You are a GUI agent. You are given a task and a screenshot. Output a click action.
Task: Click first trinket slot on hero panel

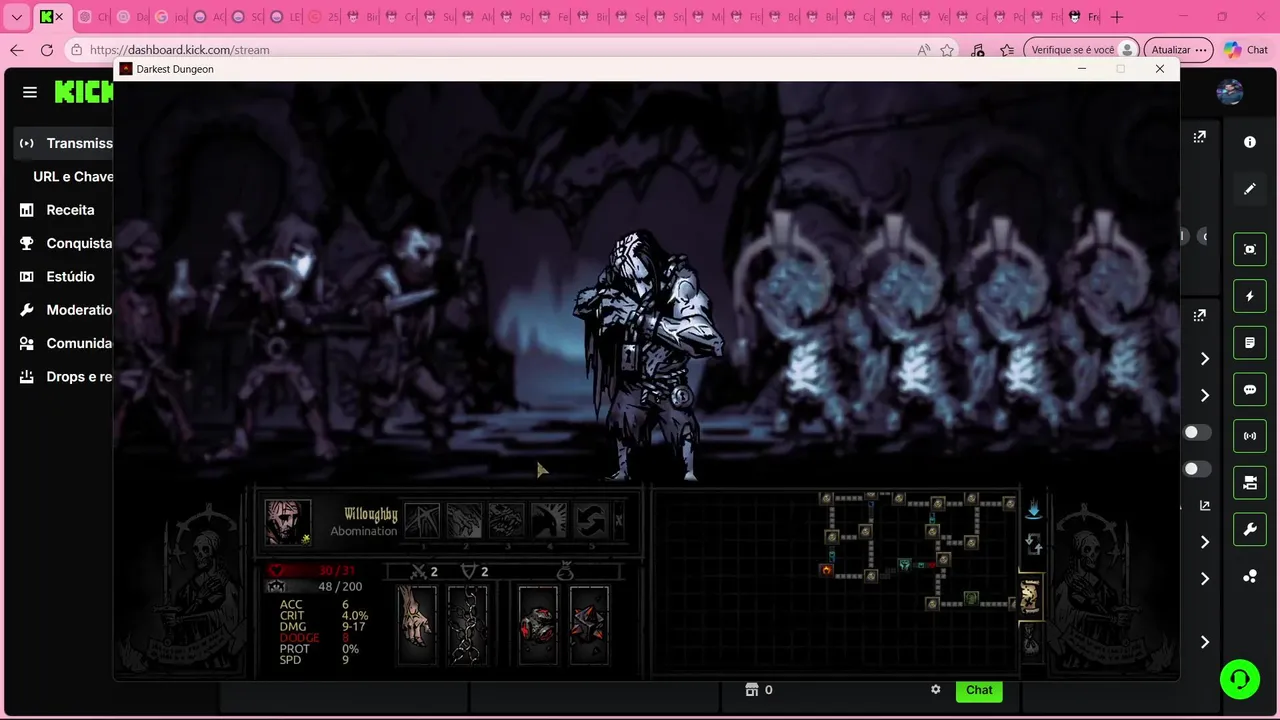coord(537,625)
